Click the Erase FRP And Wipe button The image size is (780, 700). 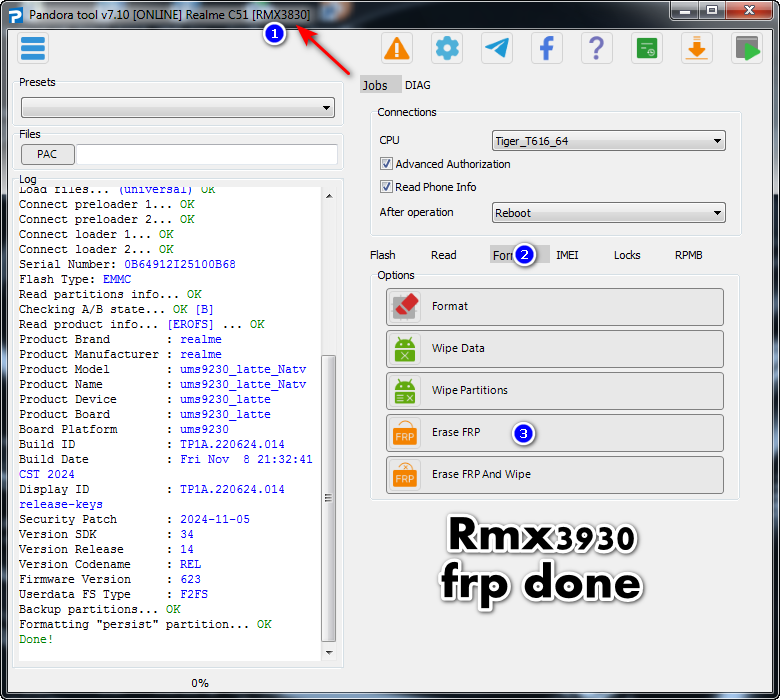[x=555, y=475]
